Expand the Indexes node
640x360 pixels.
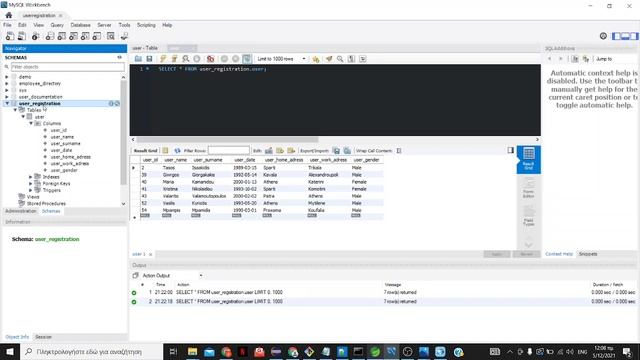click(31, 177)
